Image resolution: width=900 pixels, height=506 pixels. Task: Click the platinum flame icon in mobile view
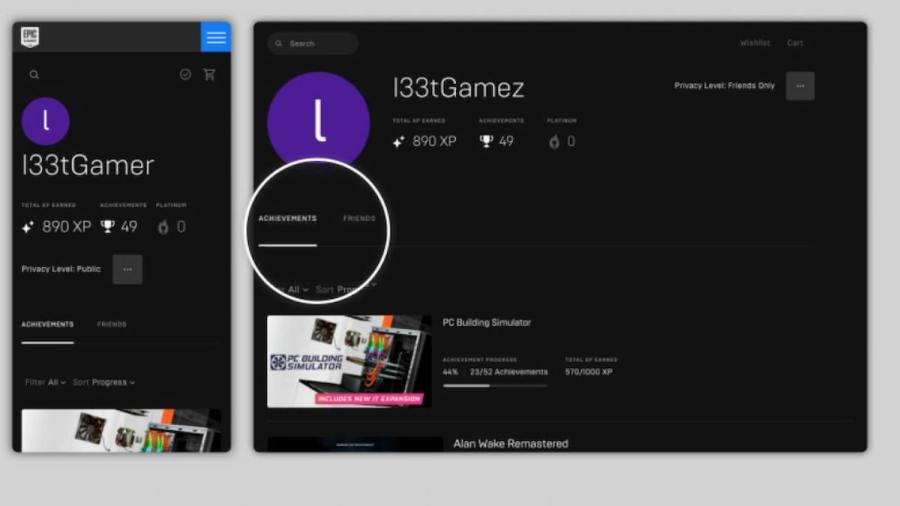point(163,227)
